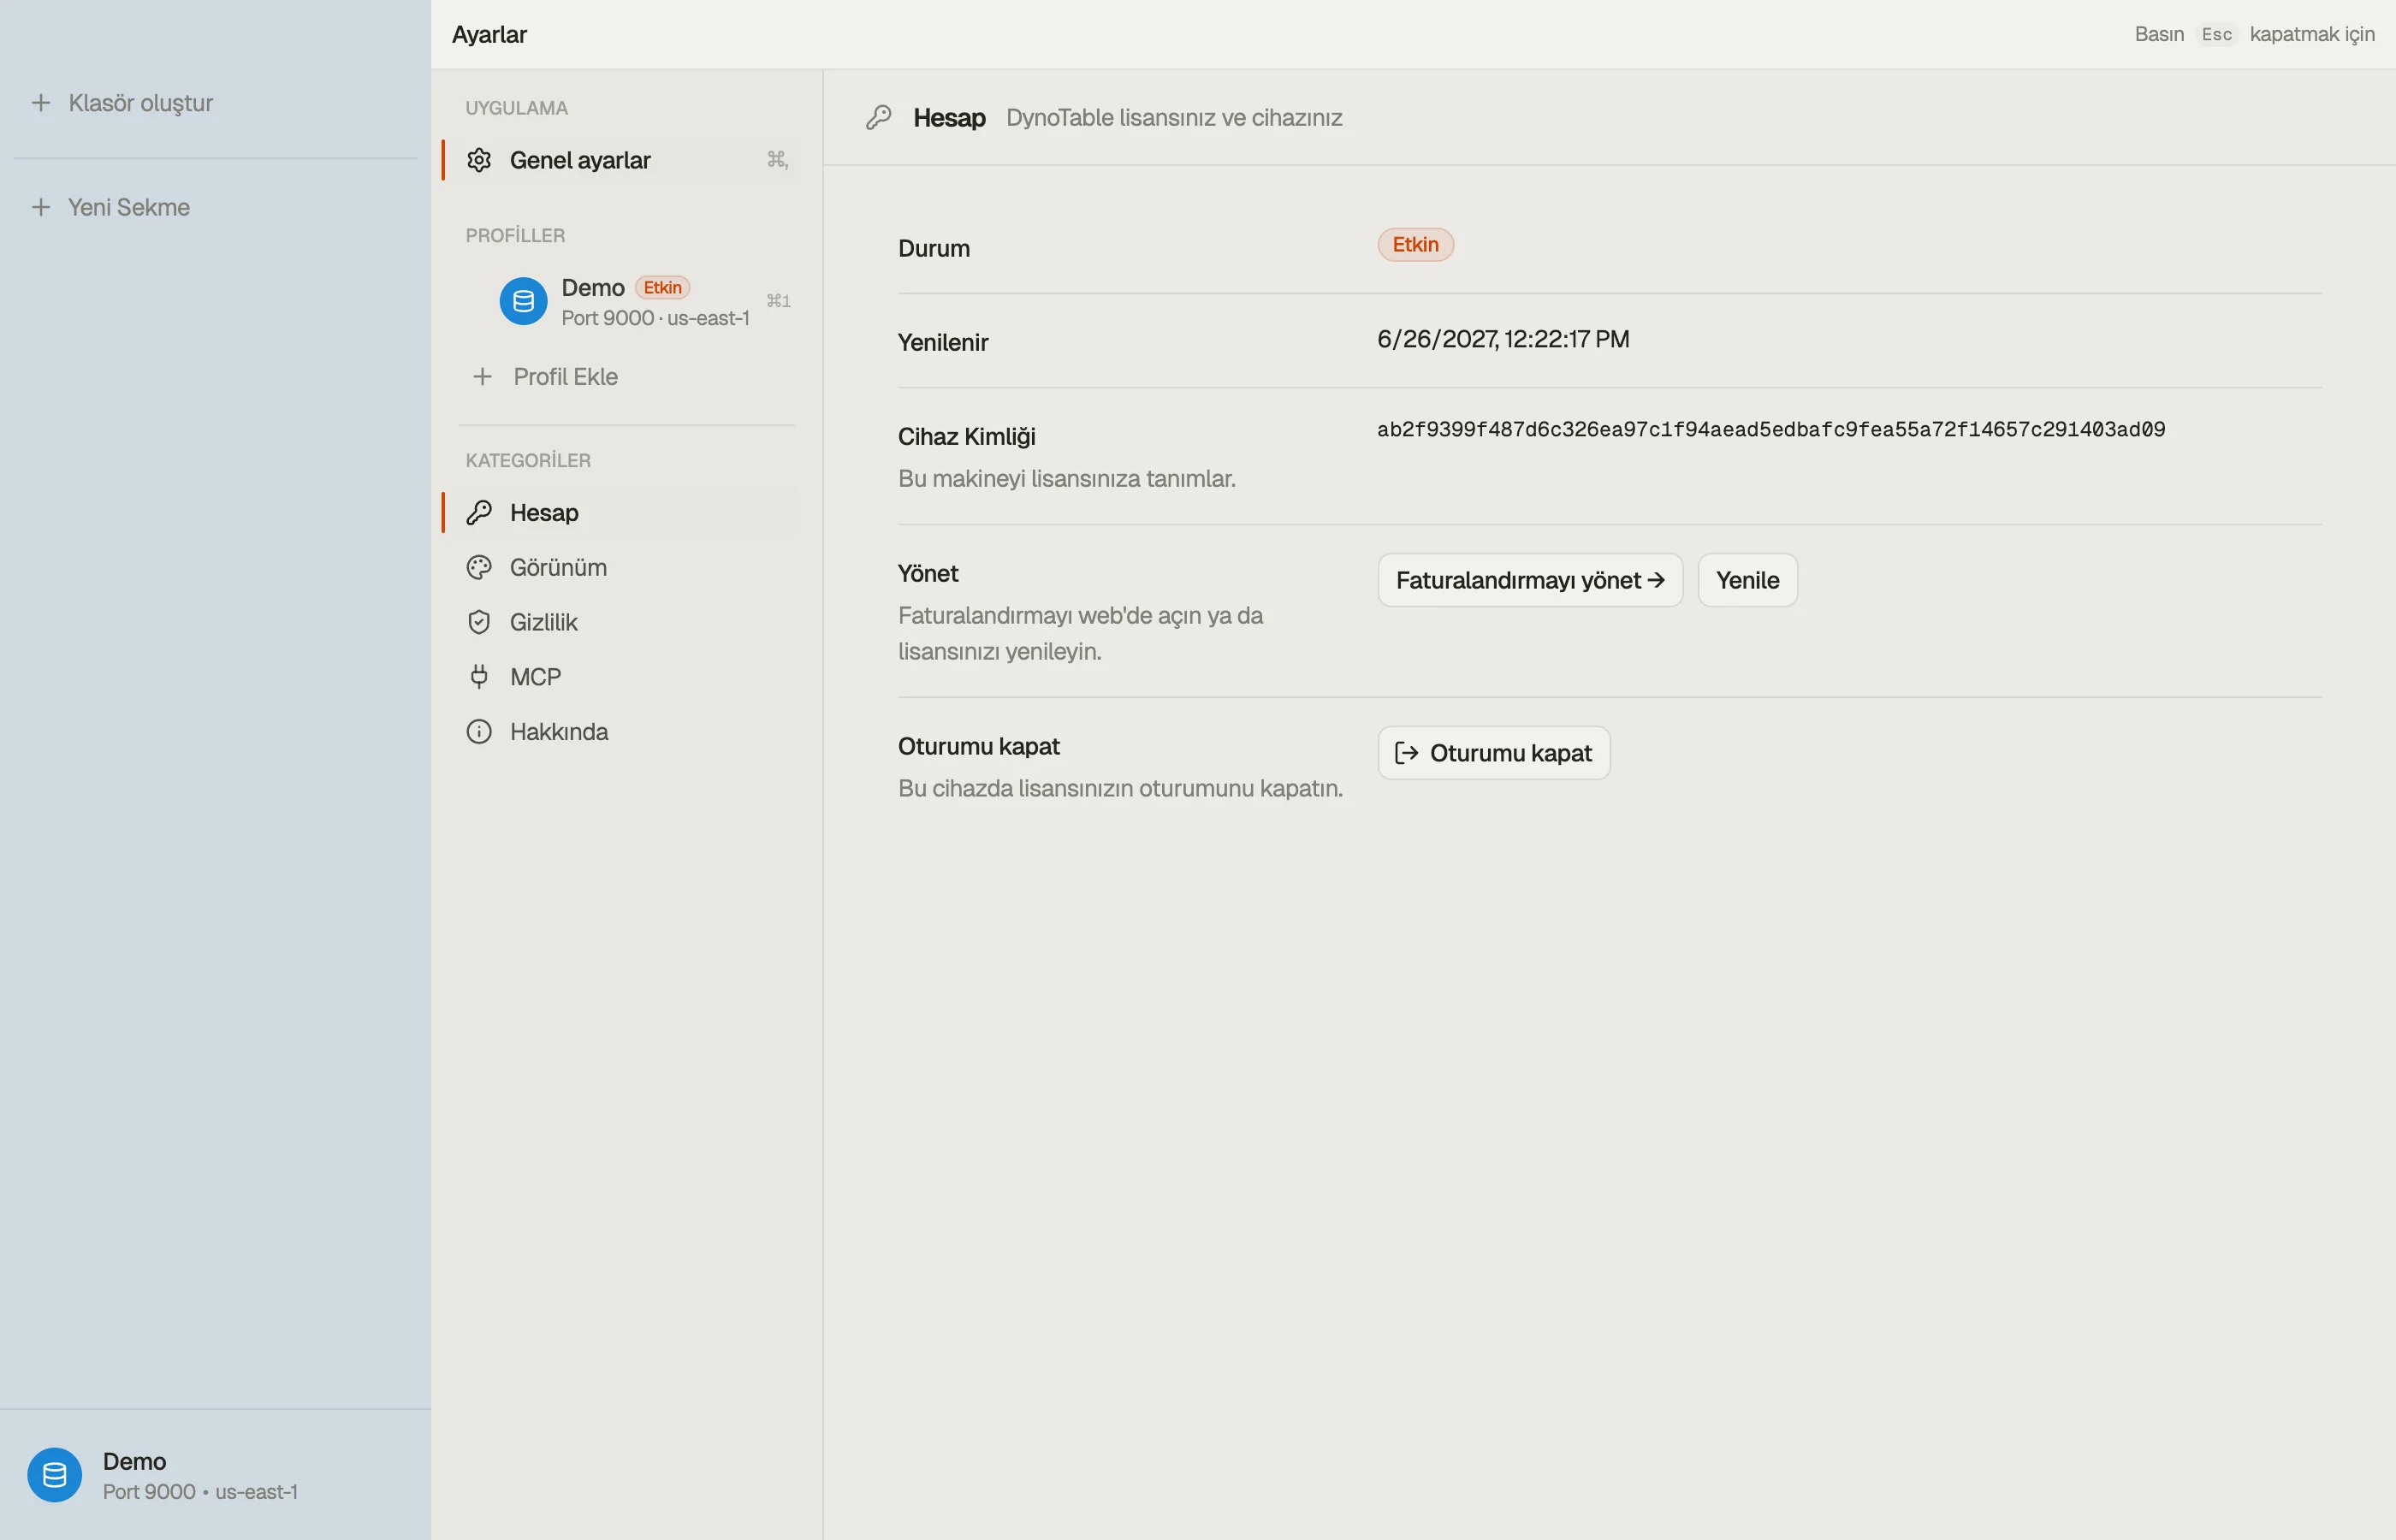Click 'Bu cihazda lisansınızın oturumunu kapatın.' text
This screenshot has height=1540, width=2396.
1120,789
